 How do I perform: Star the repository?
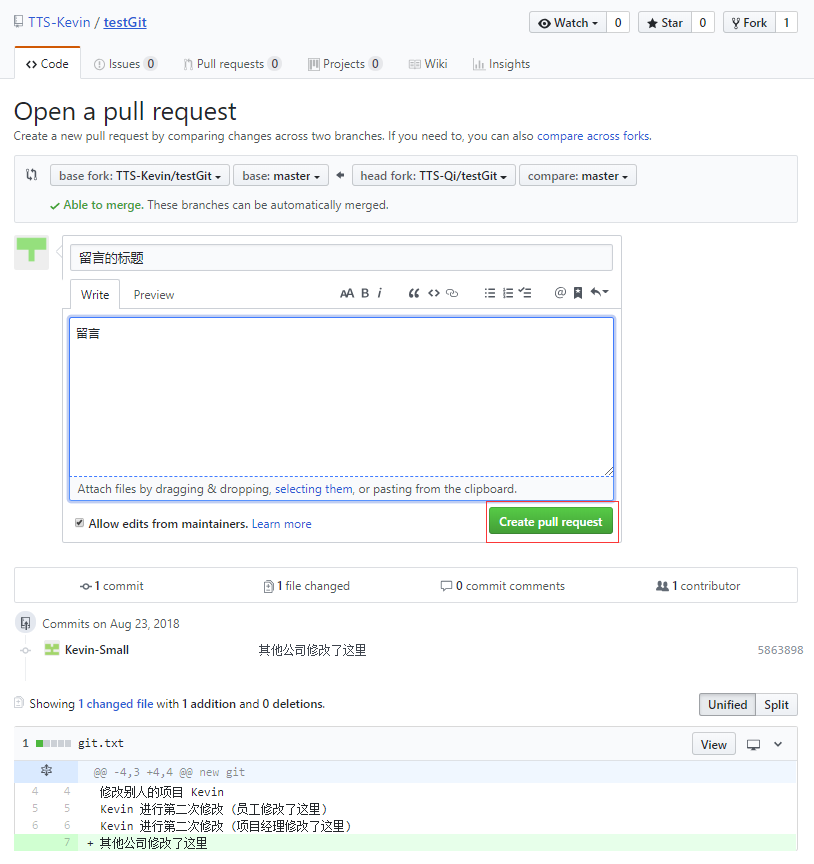coord(665,23)
